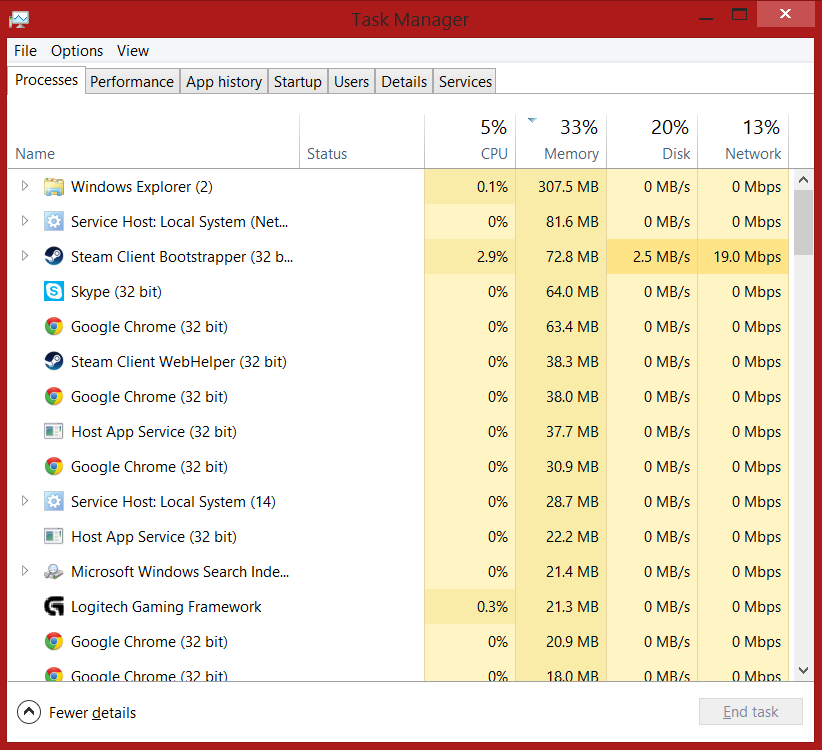The image size is (822, 750).
Task: Open the View menu
Action: (133, 51)
